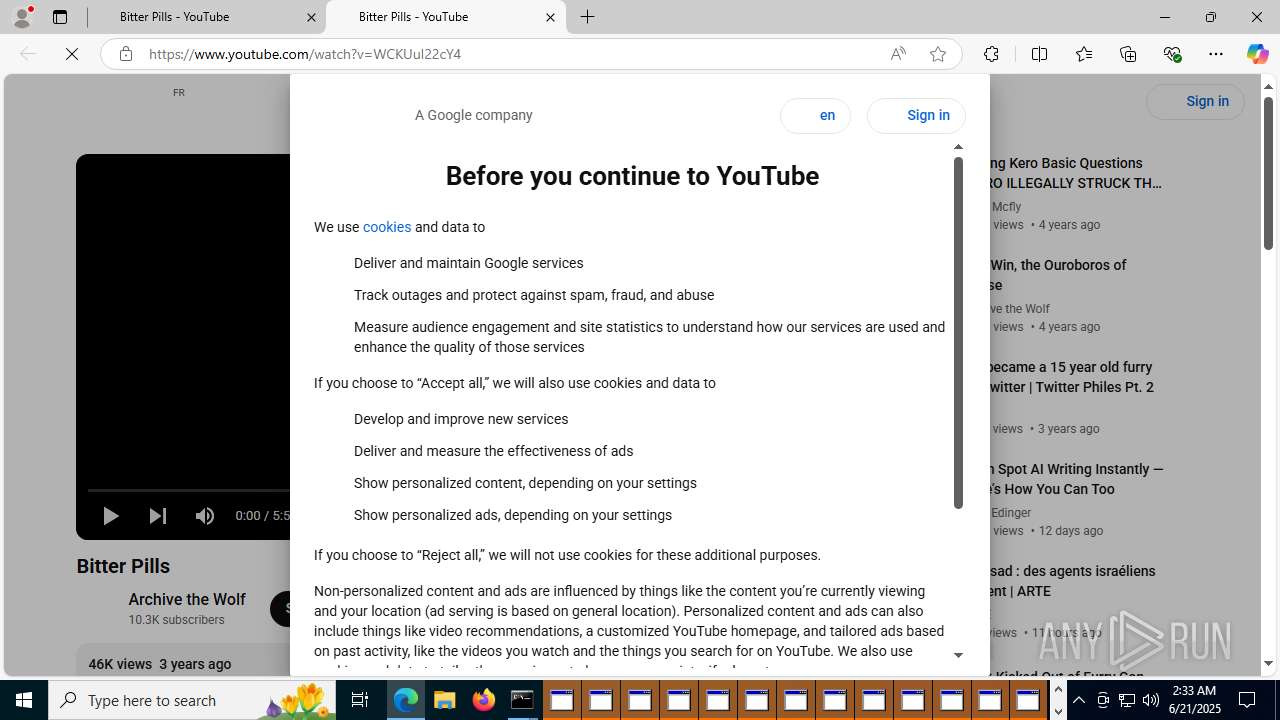
Task: Add this page to favorites
Action: pyautogui.click(x=938, y=54)
